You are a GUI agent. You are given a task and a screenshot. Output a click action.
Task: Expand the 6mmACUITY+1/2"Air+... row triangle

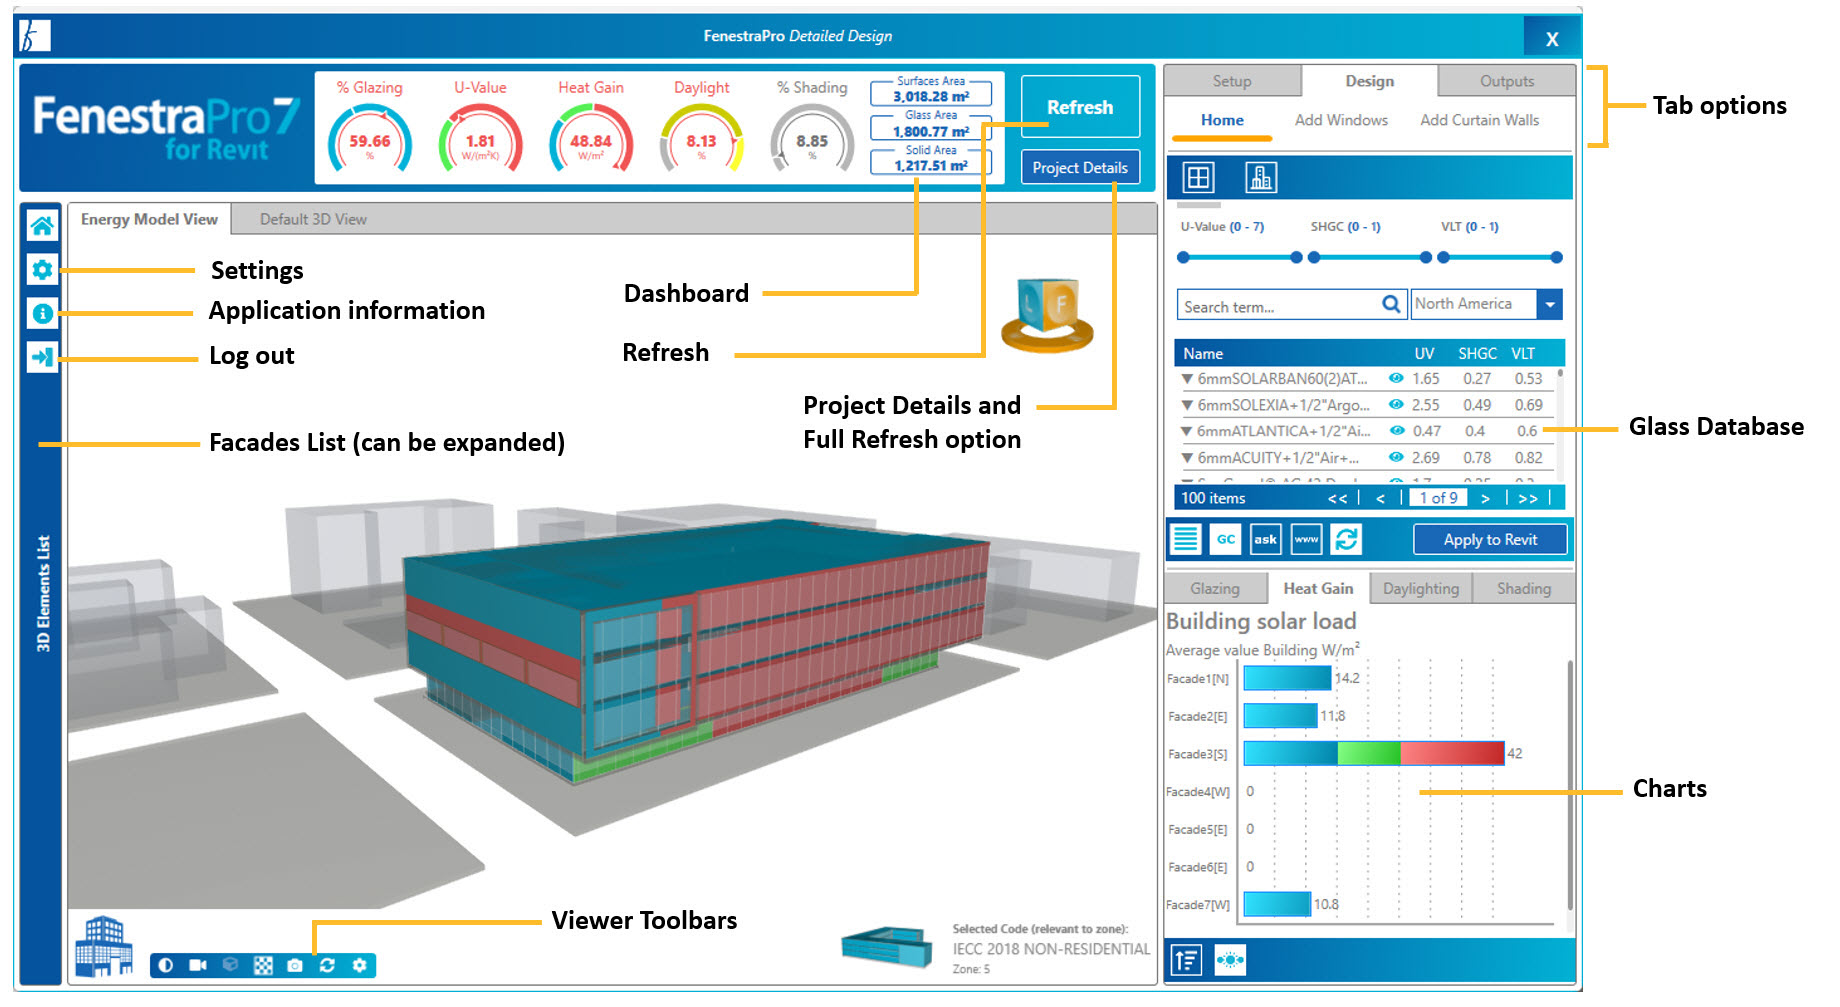[x=1187, y=458]
